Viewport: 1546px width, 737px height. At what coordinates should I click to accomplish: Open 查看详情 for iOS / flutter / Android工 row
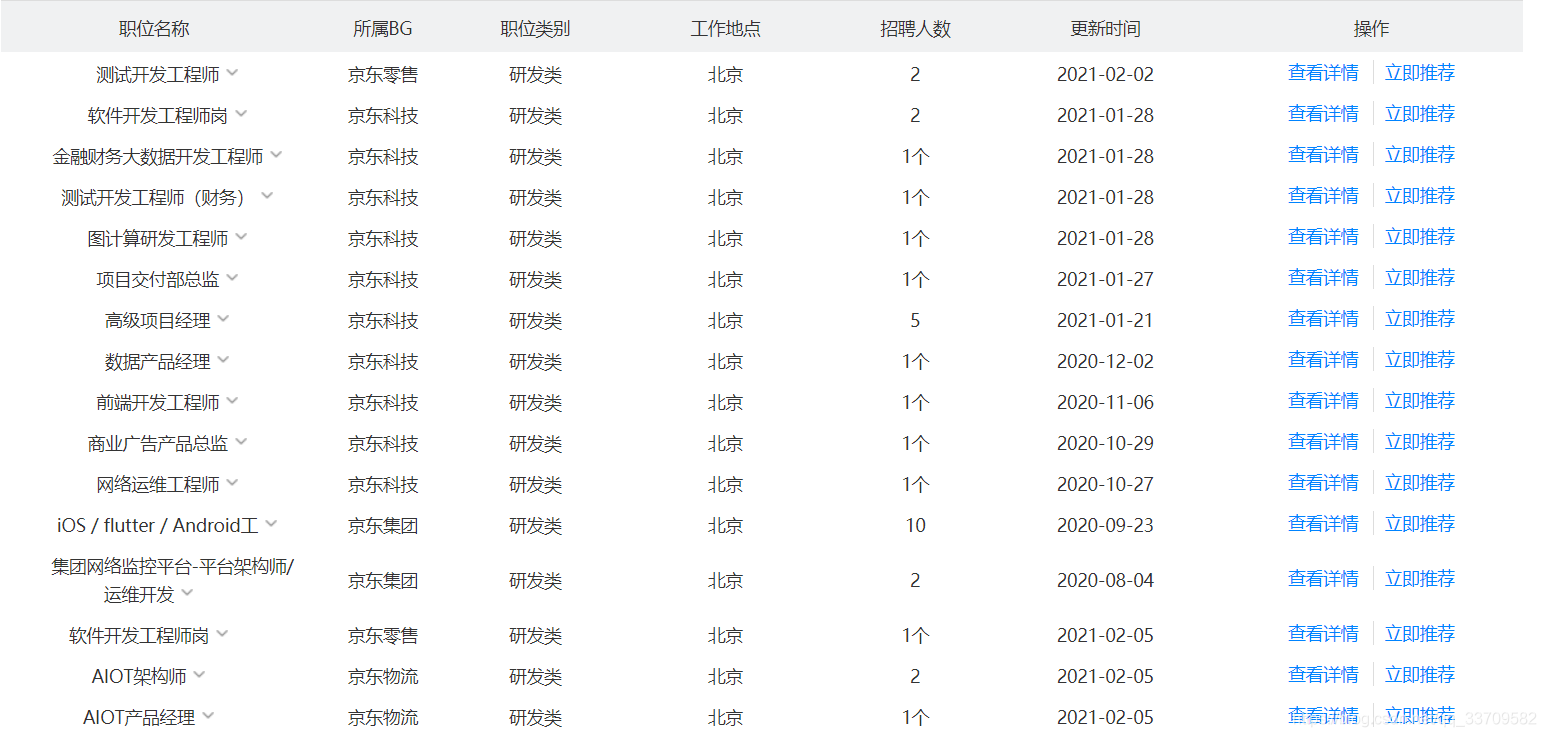click(1323, 524)
